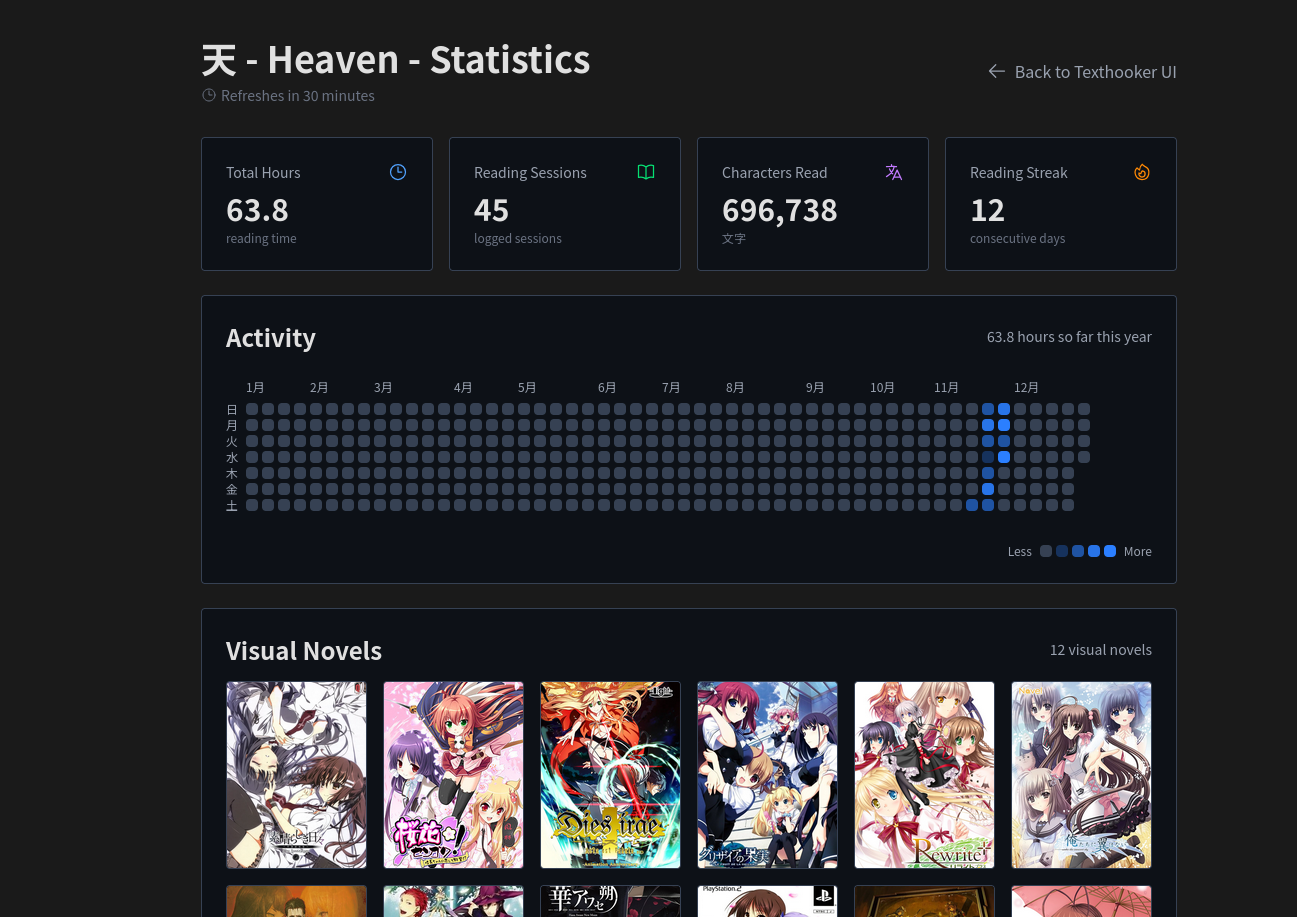Click the back arrow icon beside Texthooker UI

click(996, 71)
